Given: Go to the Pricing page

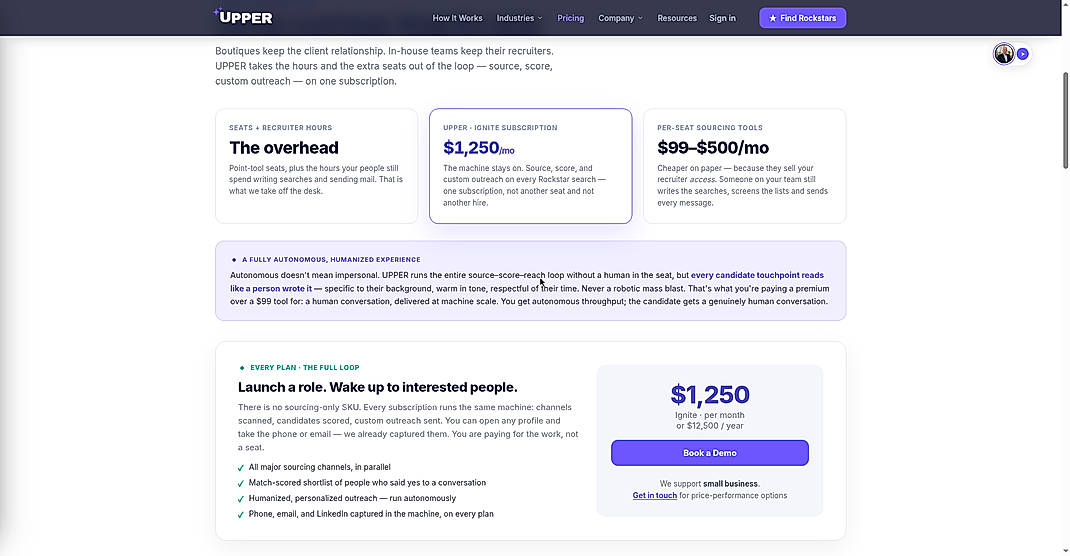Looking at the screenshot, I should click(570, 18).
